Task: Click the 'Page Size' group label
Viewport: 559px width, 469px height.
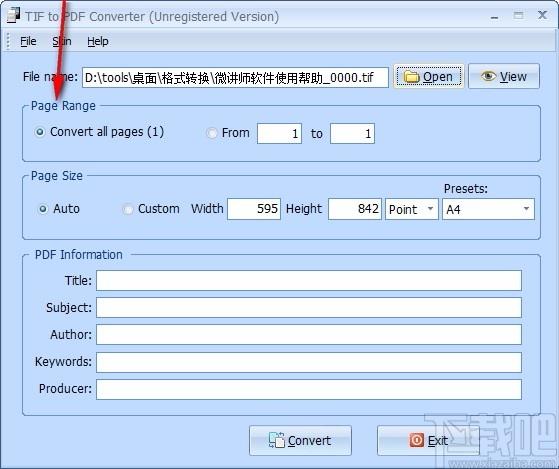Action: click(x=57, y=176)
